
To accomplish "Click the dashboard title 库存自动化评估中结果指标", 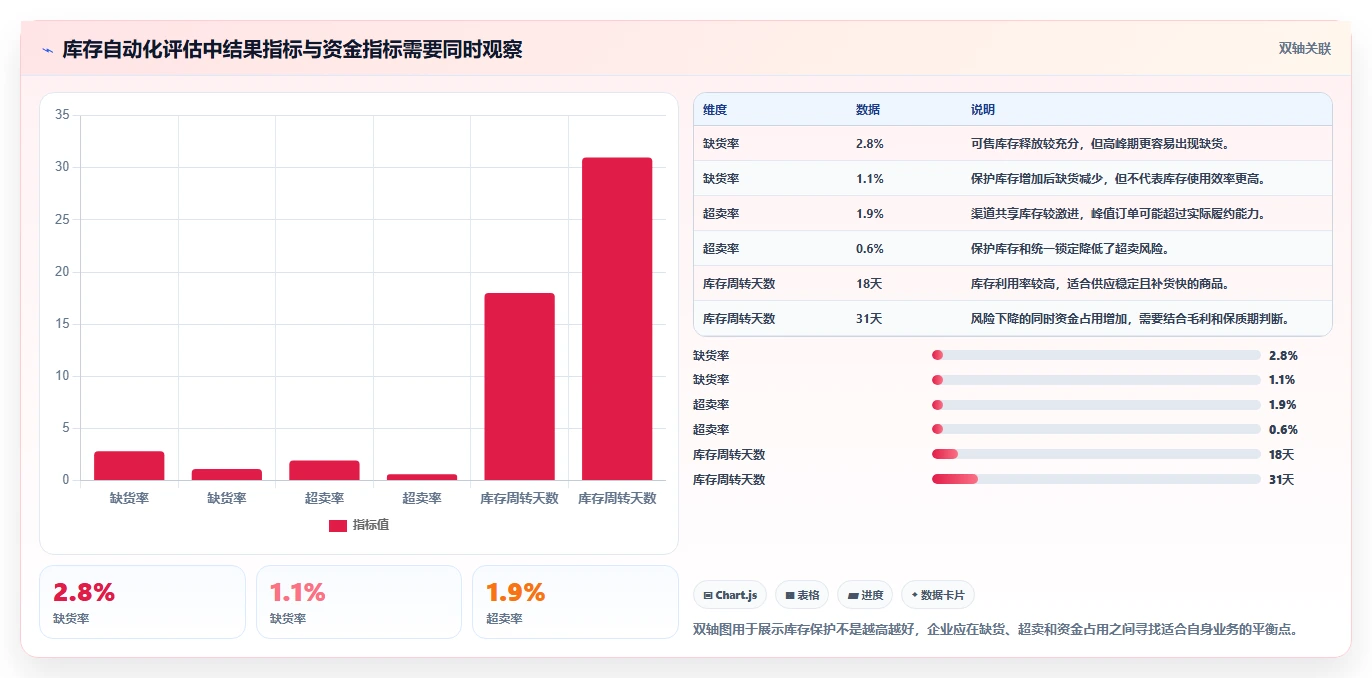I will 292,50.
